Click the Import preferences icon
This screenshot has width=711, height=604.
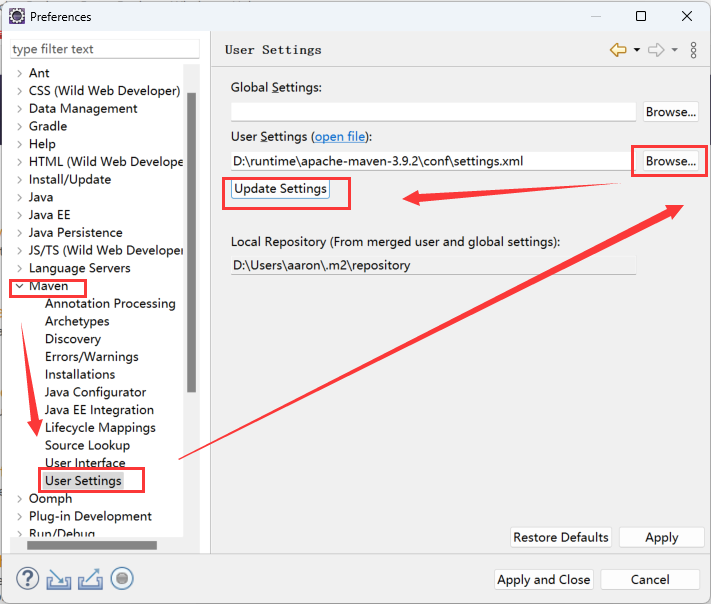(58, 579)
